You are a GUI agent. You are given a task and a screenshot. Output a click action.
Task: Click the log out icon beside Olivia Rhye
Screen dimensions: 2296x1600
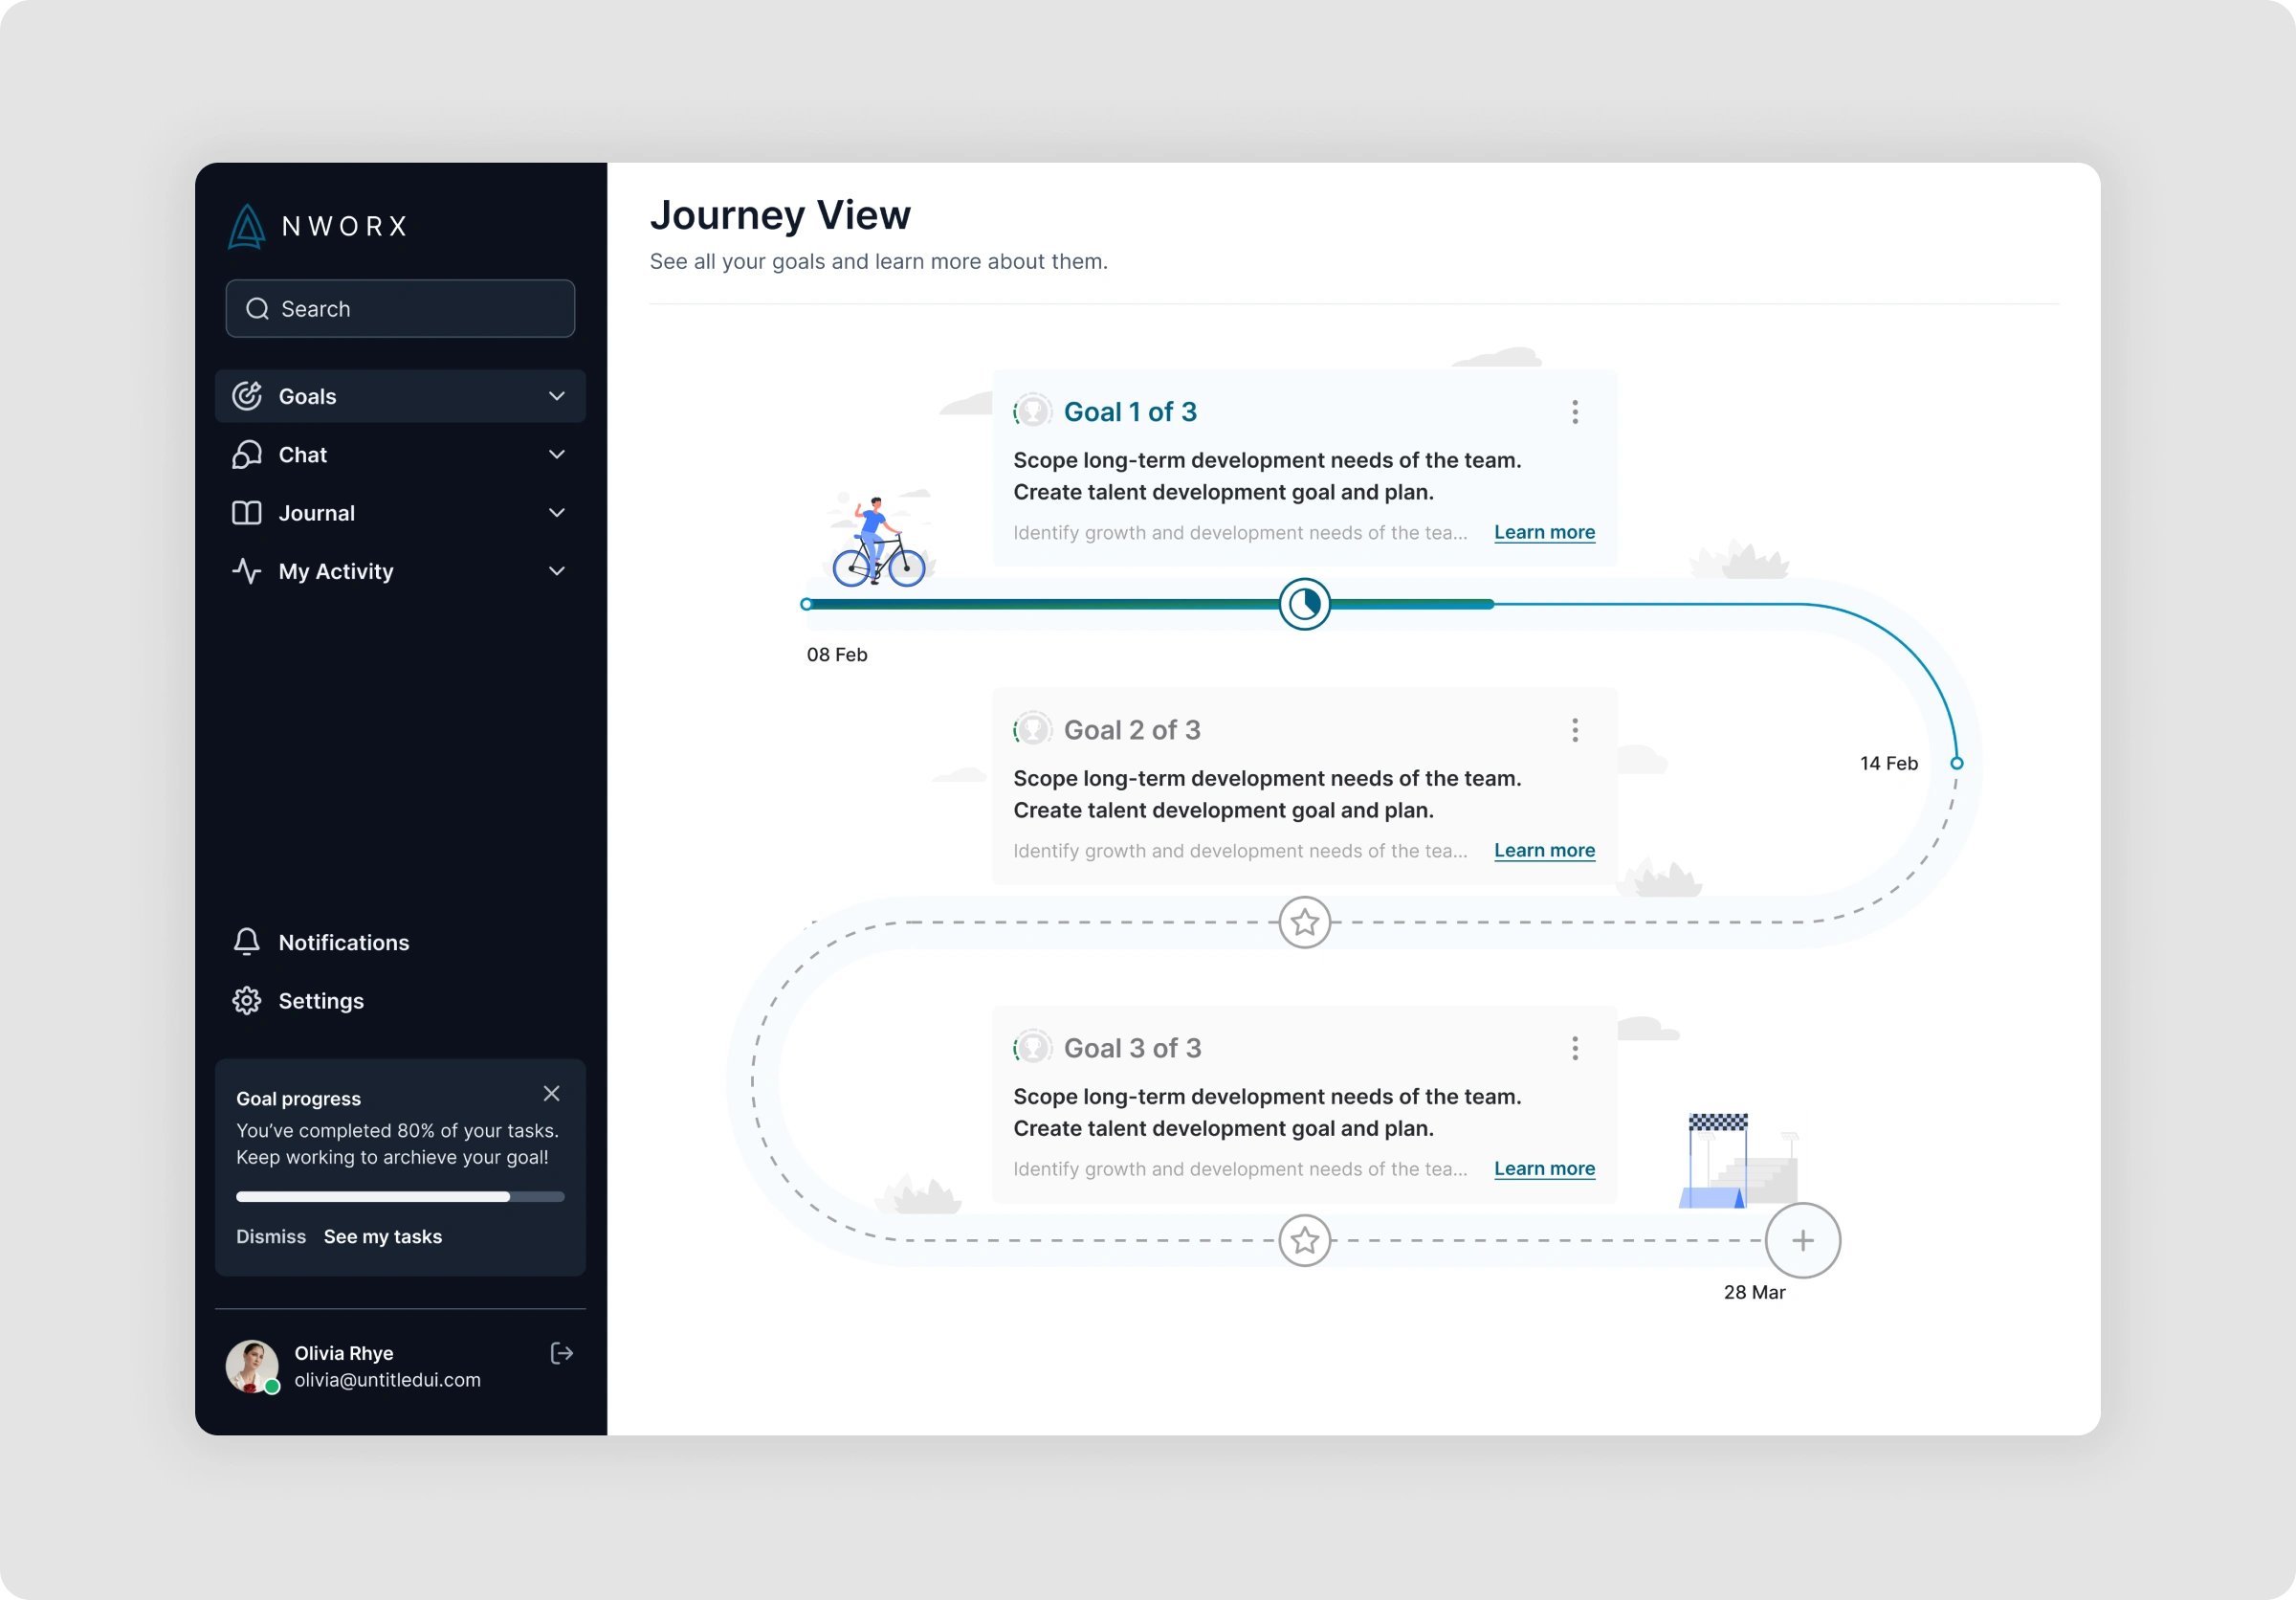(562, 1353)
